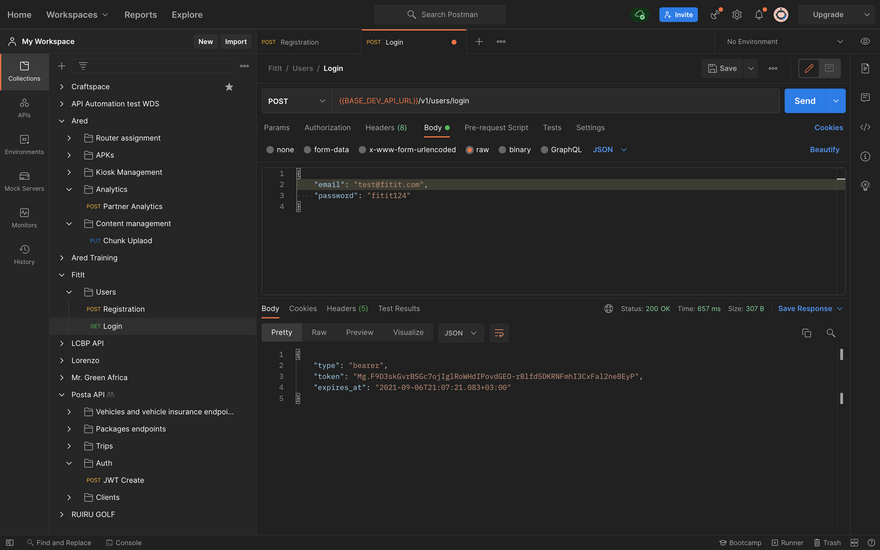Open the POST method dropdown
This screenshot has height=550, width=880.
[297, 101]
